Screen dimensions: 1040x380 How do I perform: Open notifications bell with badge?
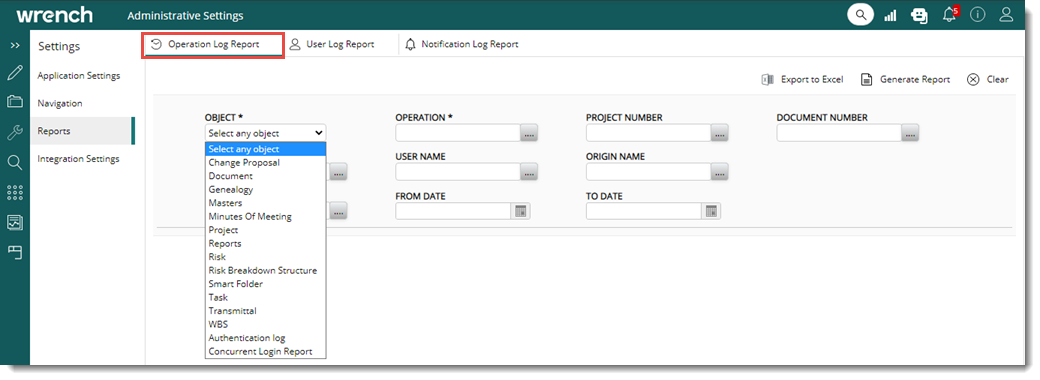point(950,14)
